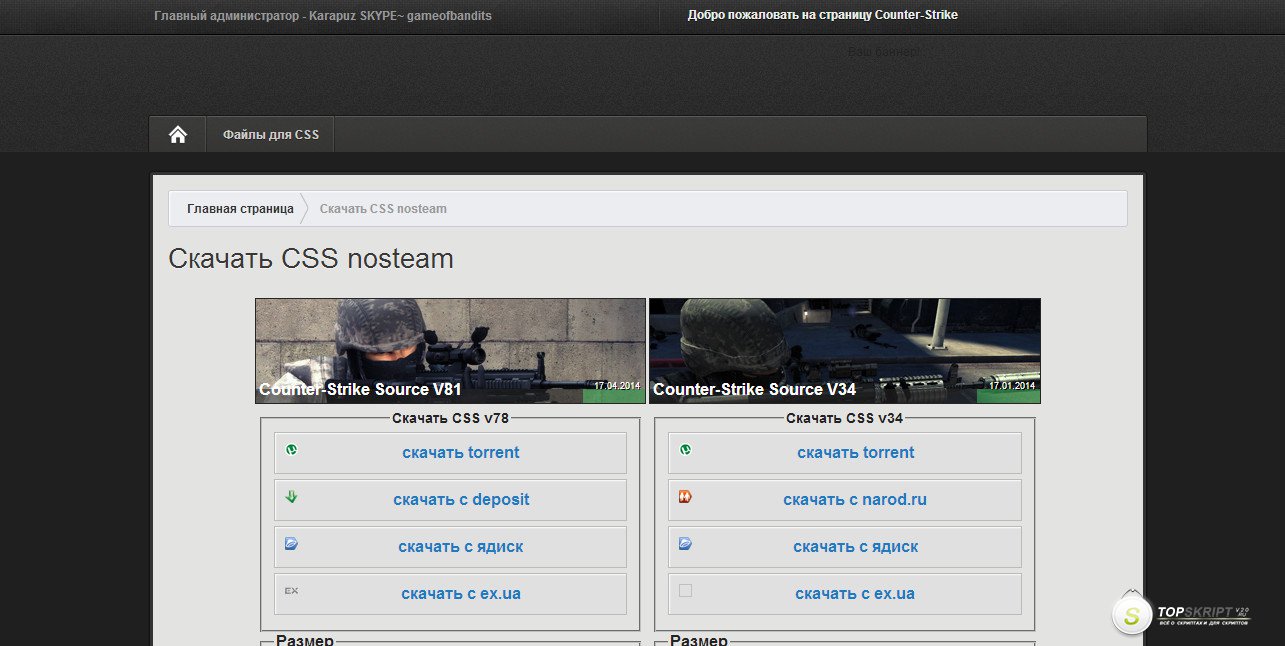
Task: Click the torrent icon in the CSS v78 box
Action: point(291,450)
